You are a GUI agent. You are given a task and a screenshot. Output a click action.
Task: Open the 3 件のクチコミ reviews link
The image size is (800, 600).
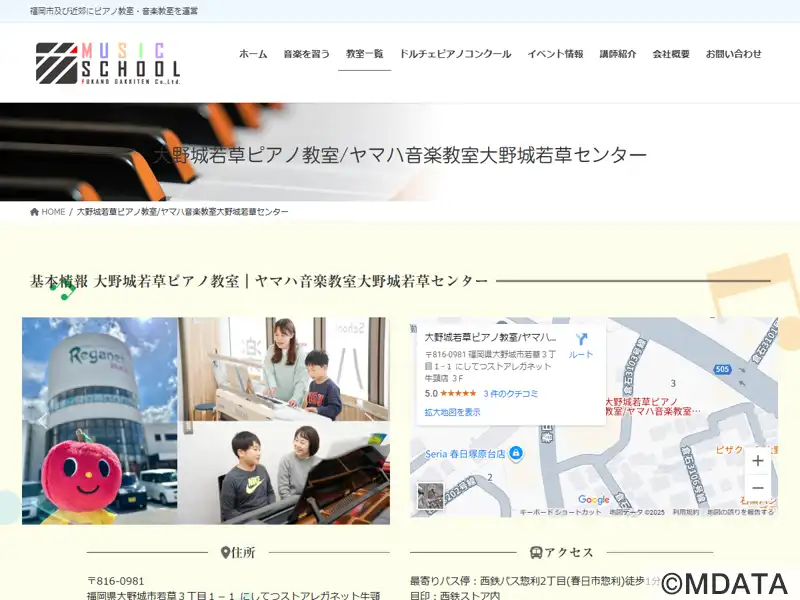point(511,393)
